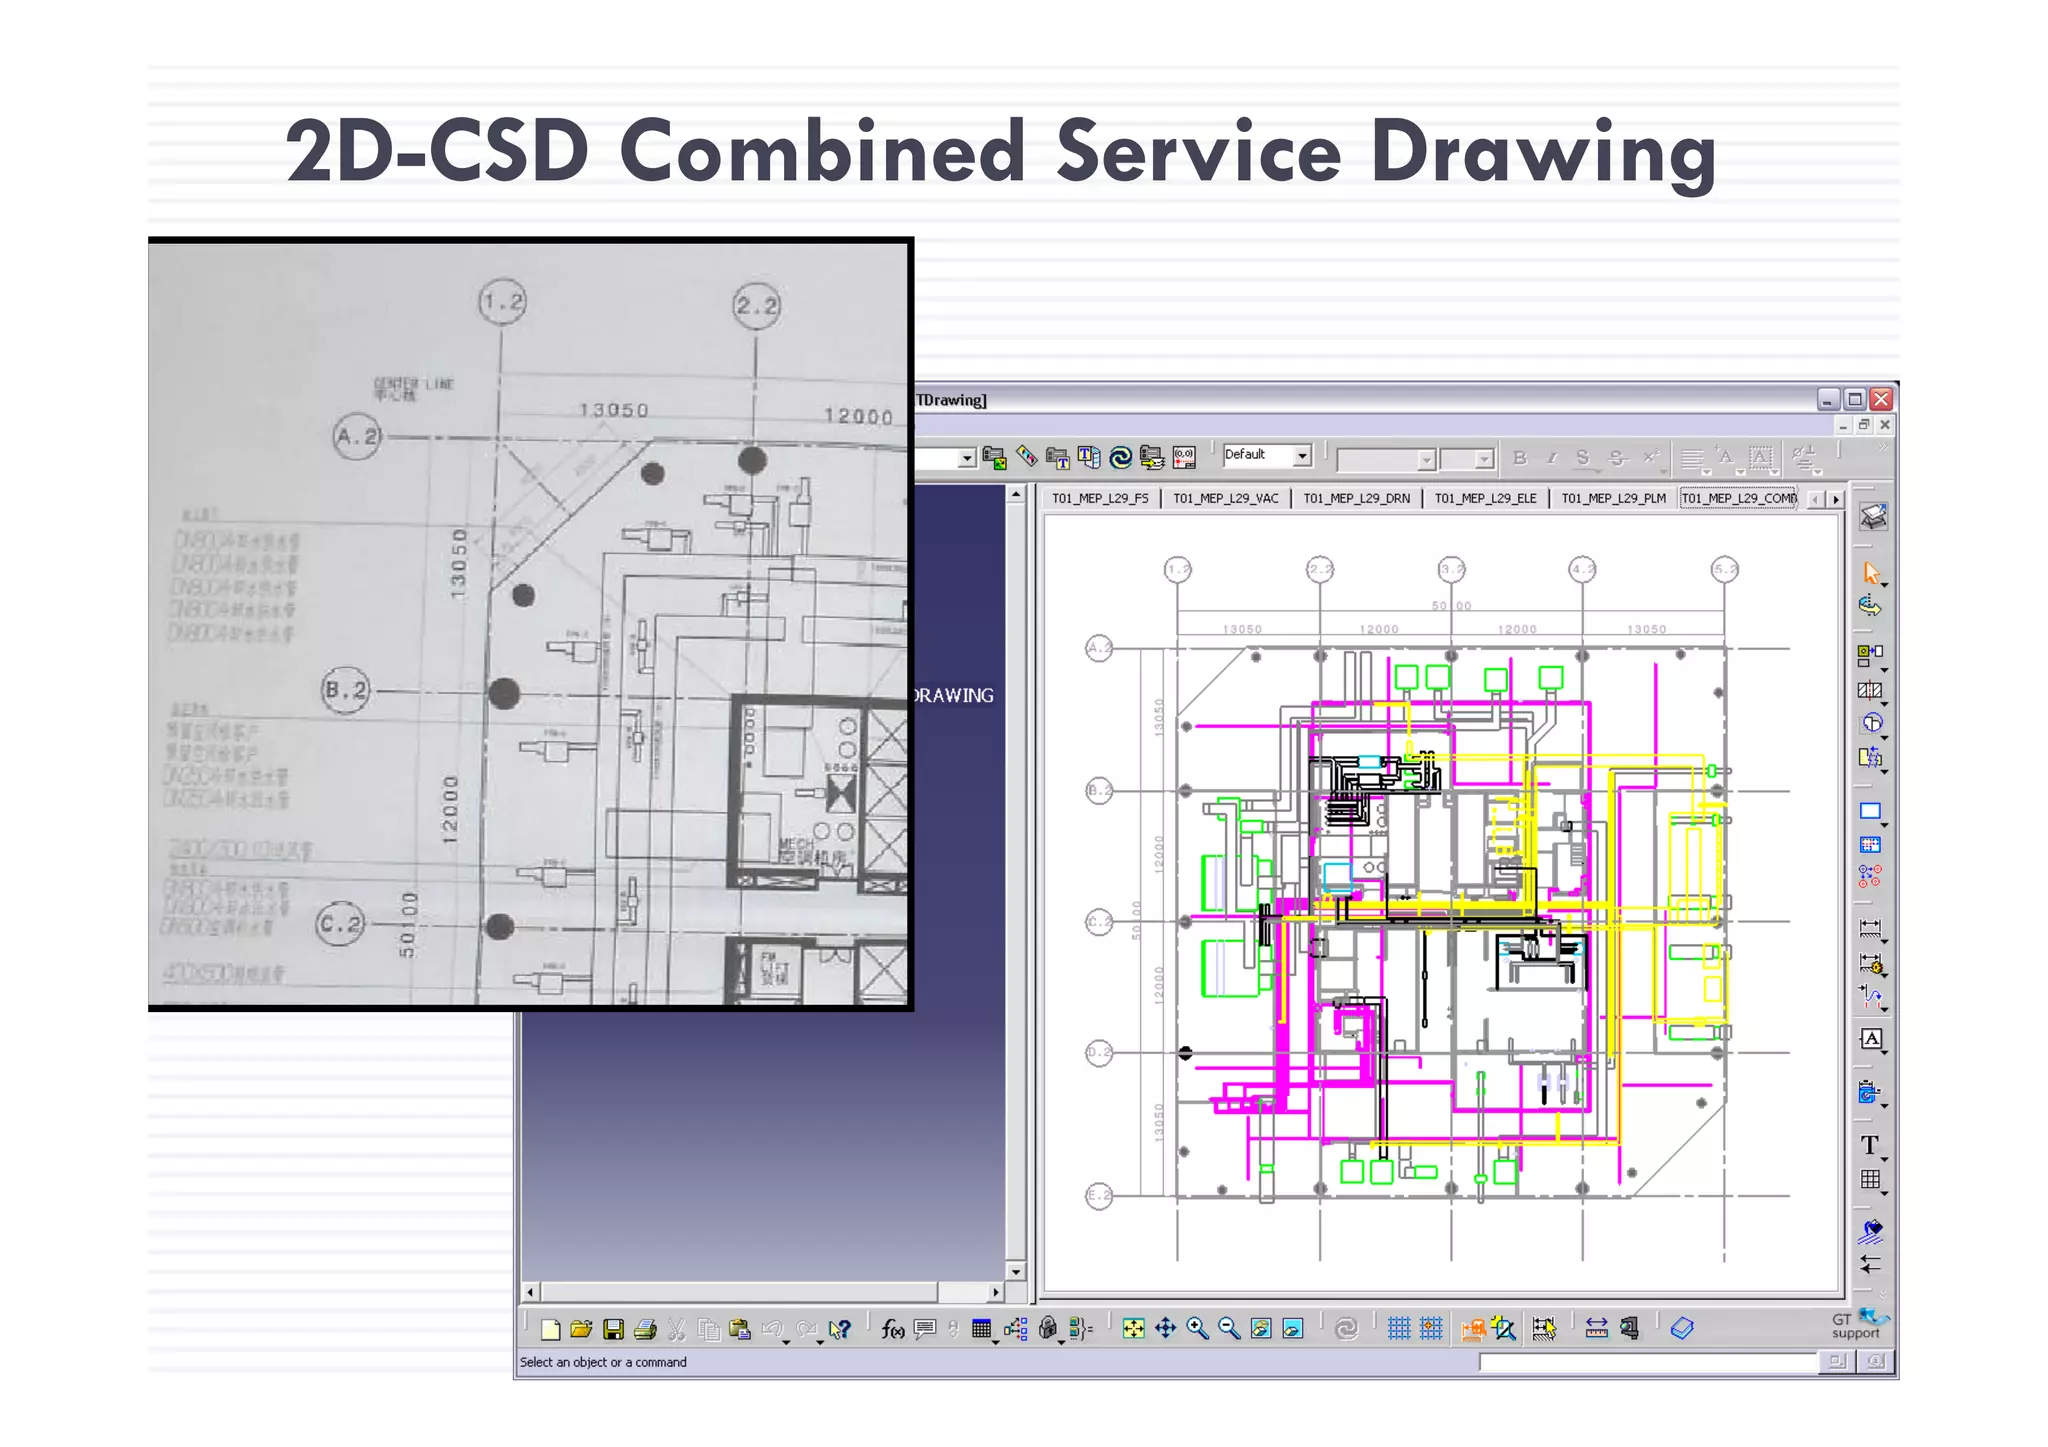Click the command input field in status bar
Viewport: 2048px width, 1447px height.
(1648, 1362)
